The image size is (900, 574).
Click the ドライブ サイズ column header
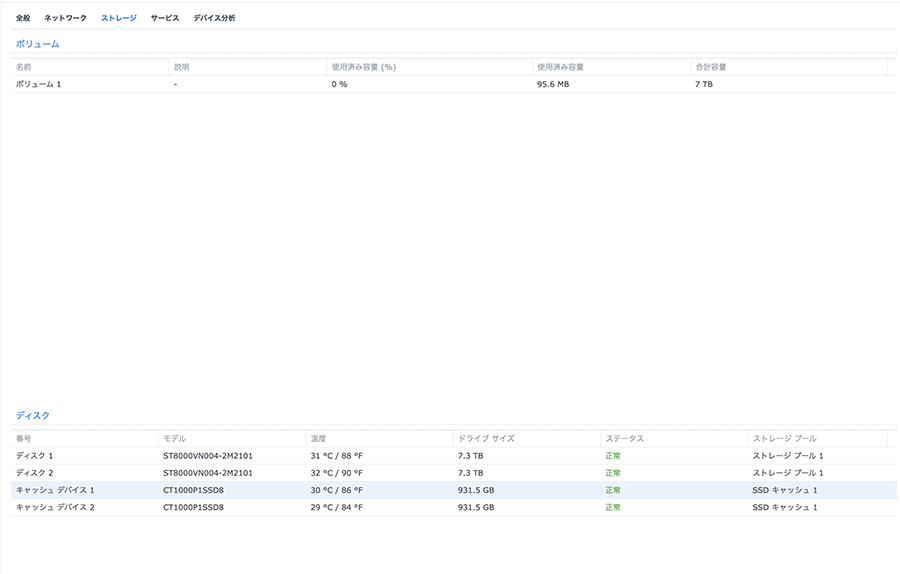tap(486, 439)
